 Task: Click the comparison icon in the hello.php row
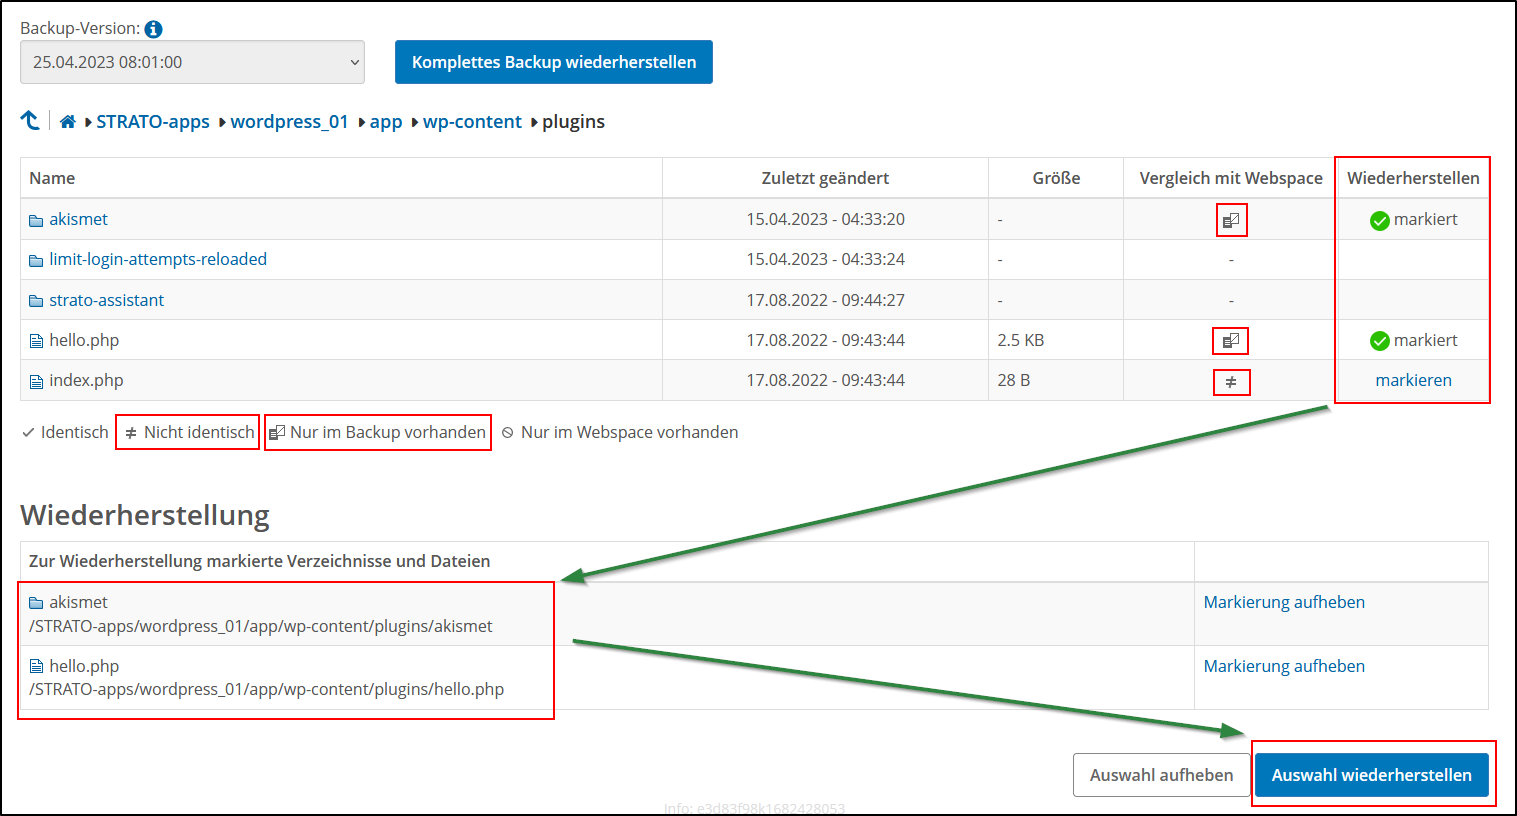[x=1231, y=340]
